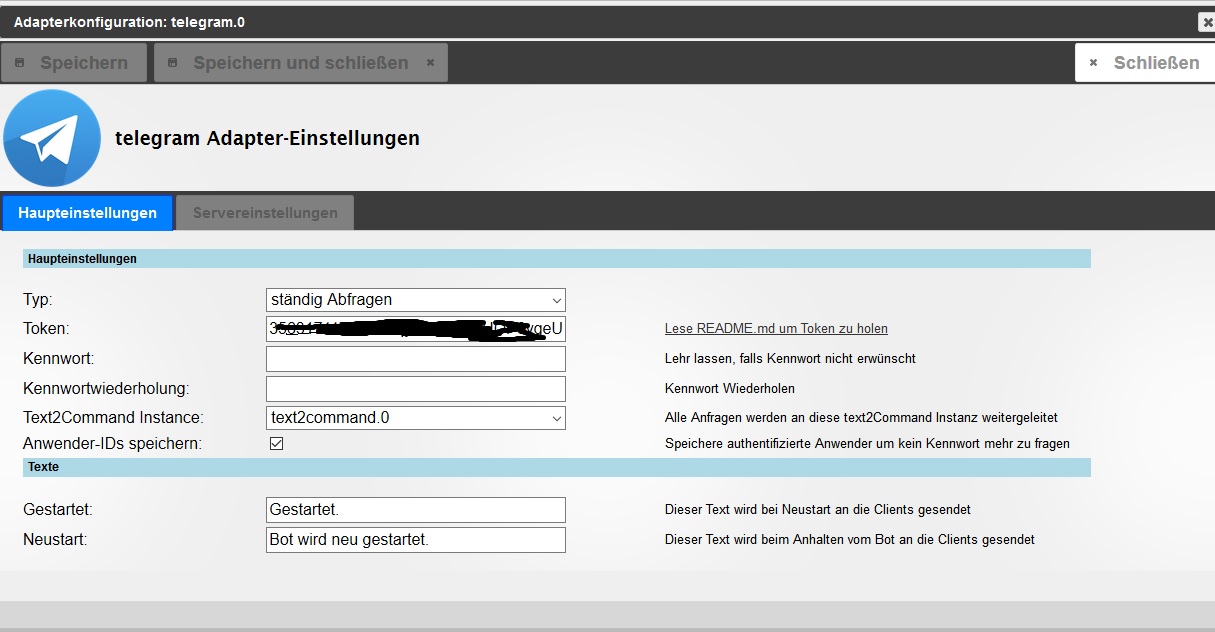Image resolution: width=1215 pixels, height=632 pixels.
Task: Click the 'Gestartet:' label
Action: click(58, 509)
